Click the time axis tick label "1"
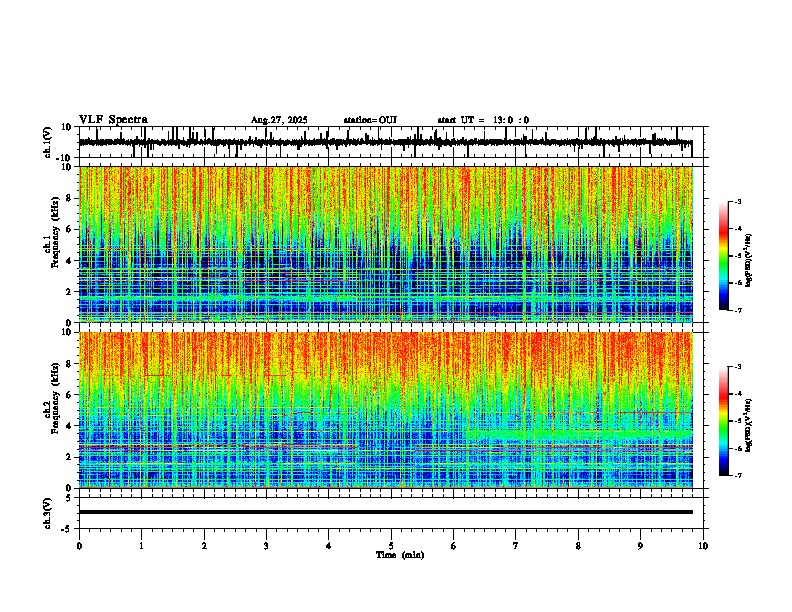 (141, 546)
